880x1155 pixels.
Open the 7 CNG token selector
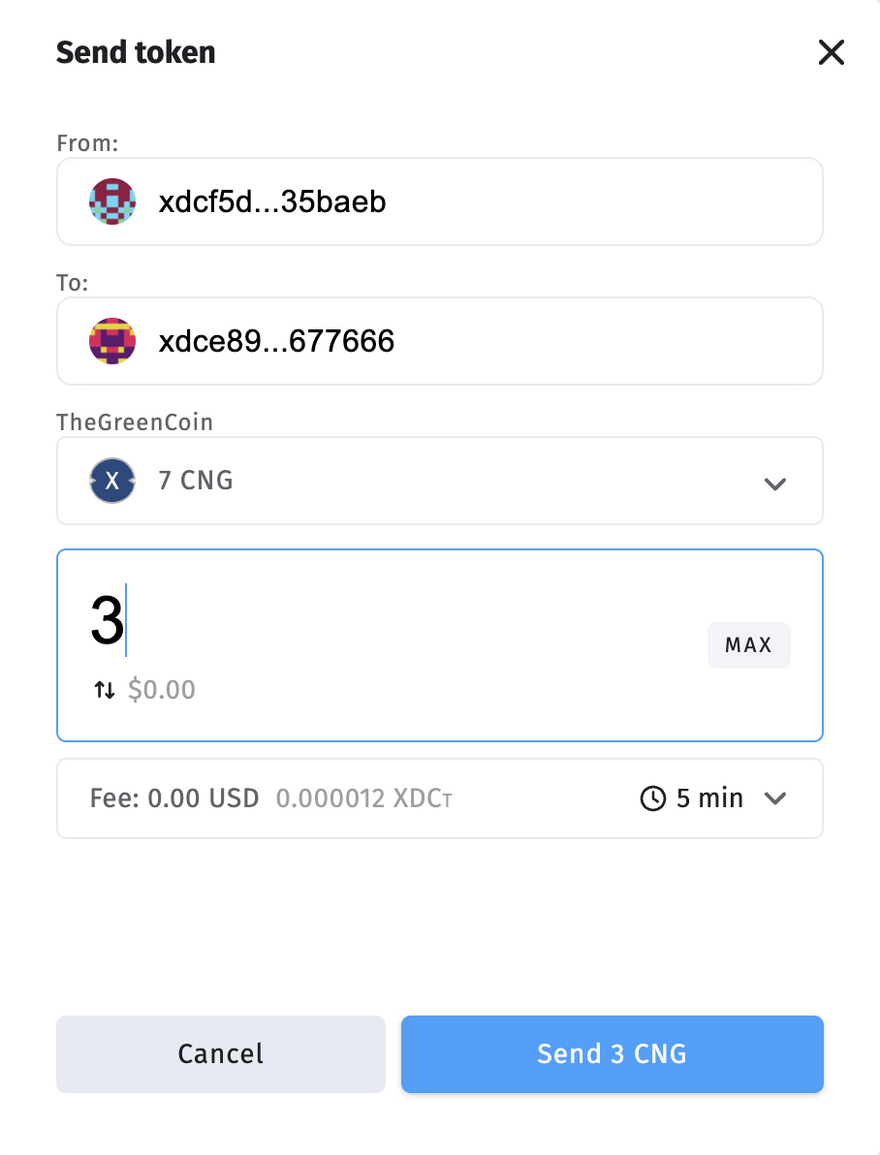click(x=440, y=481)
